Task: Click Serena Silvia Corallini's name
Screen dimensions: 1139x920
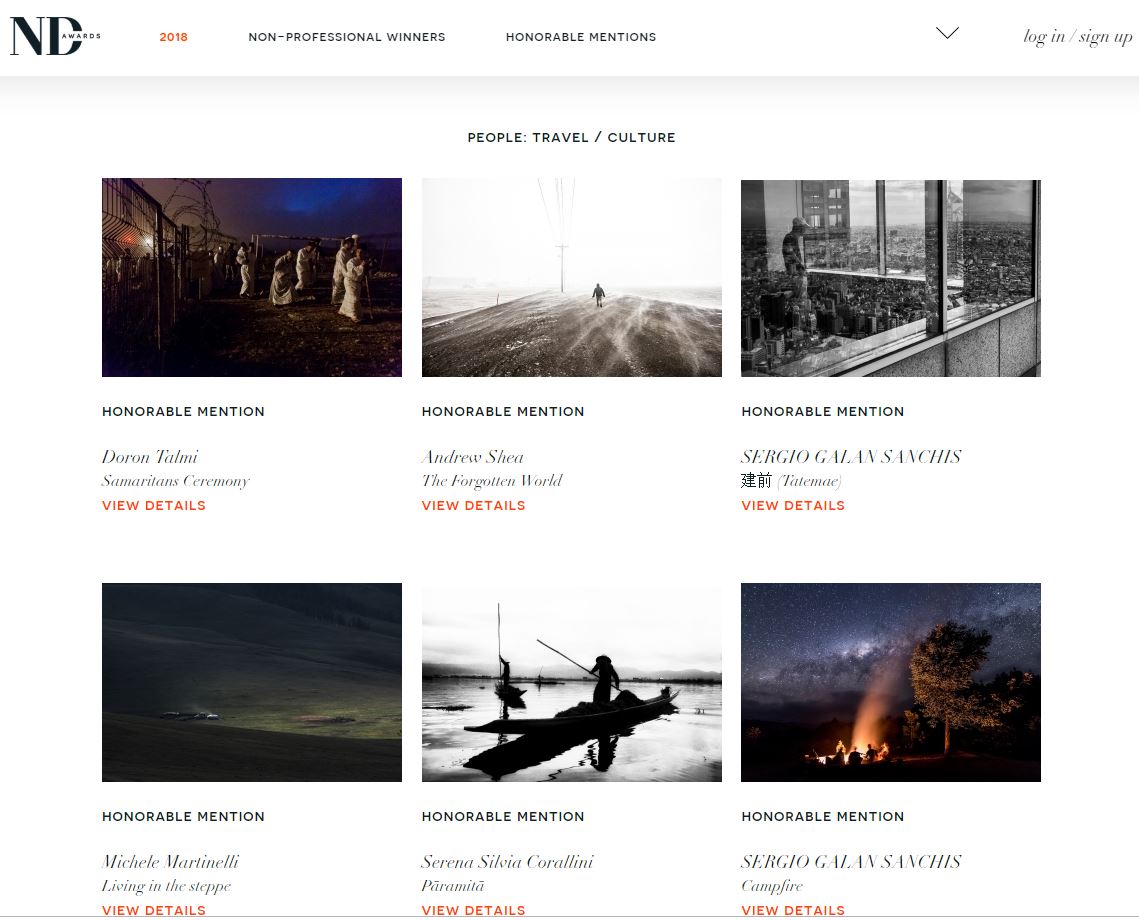Action: (507, 862)
